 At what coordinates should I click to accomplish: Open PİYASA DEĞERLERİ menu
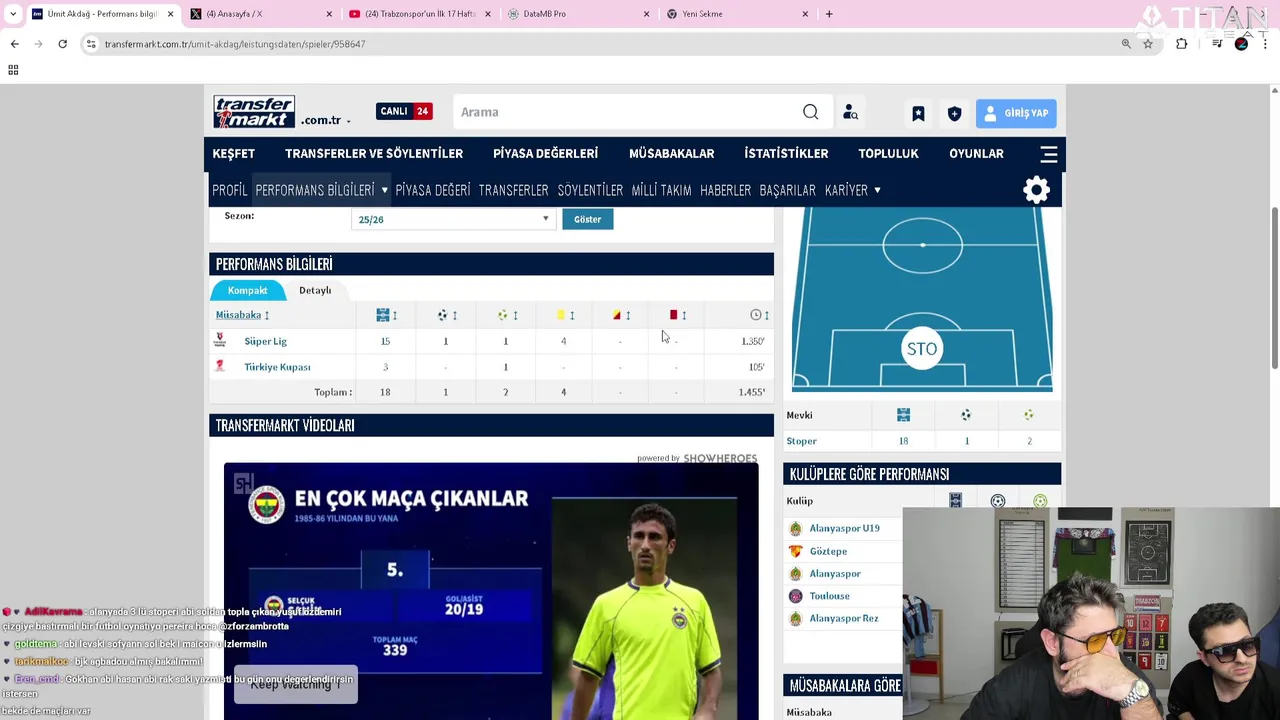[x=545, y=154]
